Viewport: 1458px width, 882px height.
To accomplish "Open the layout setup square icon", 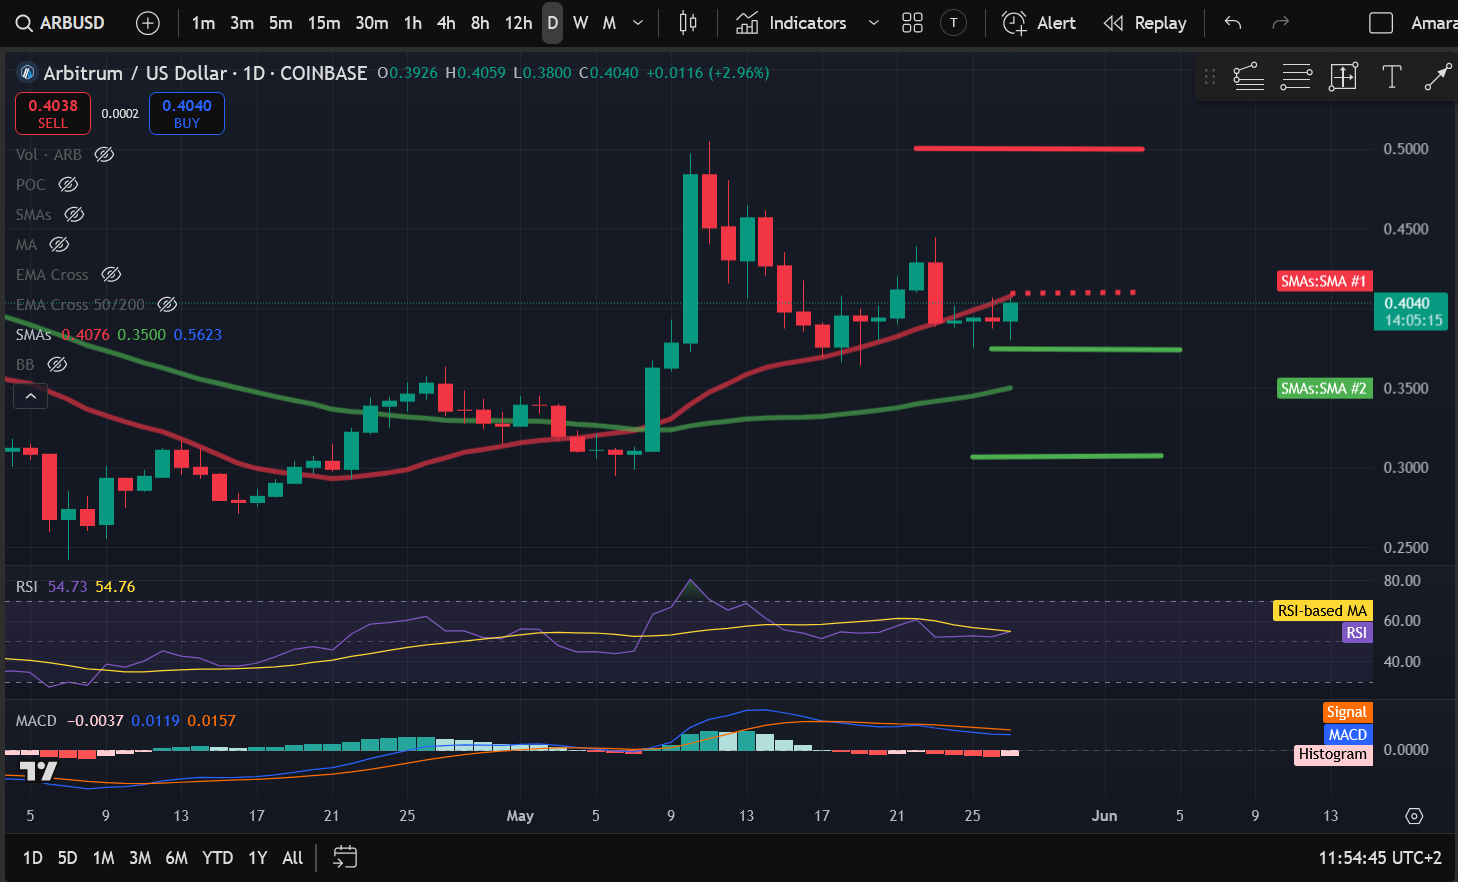I will point(1381,23).
